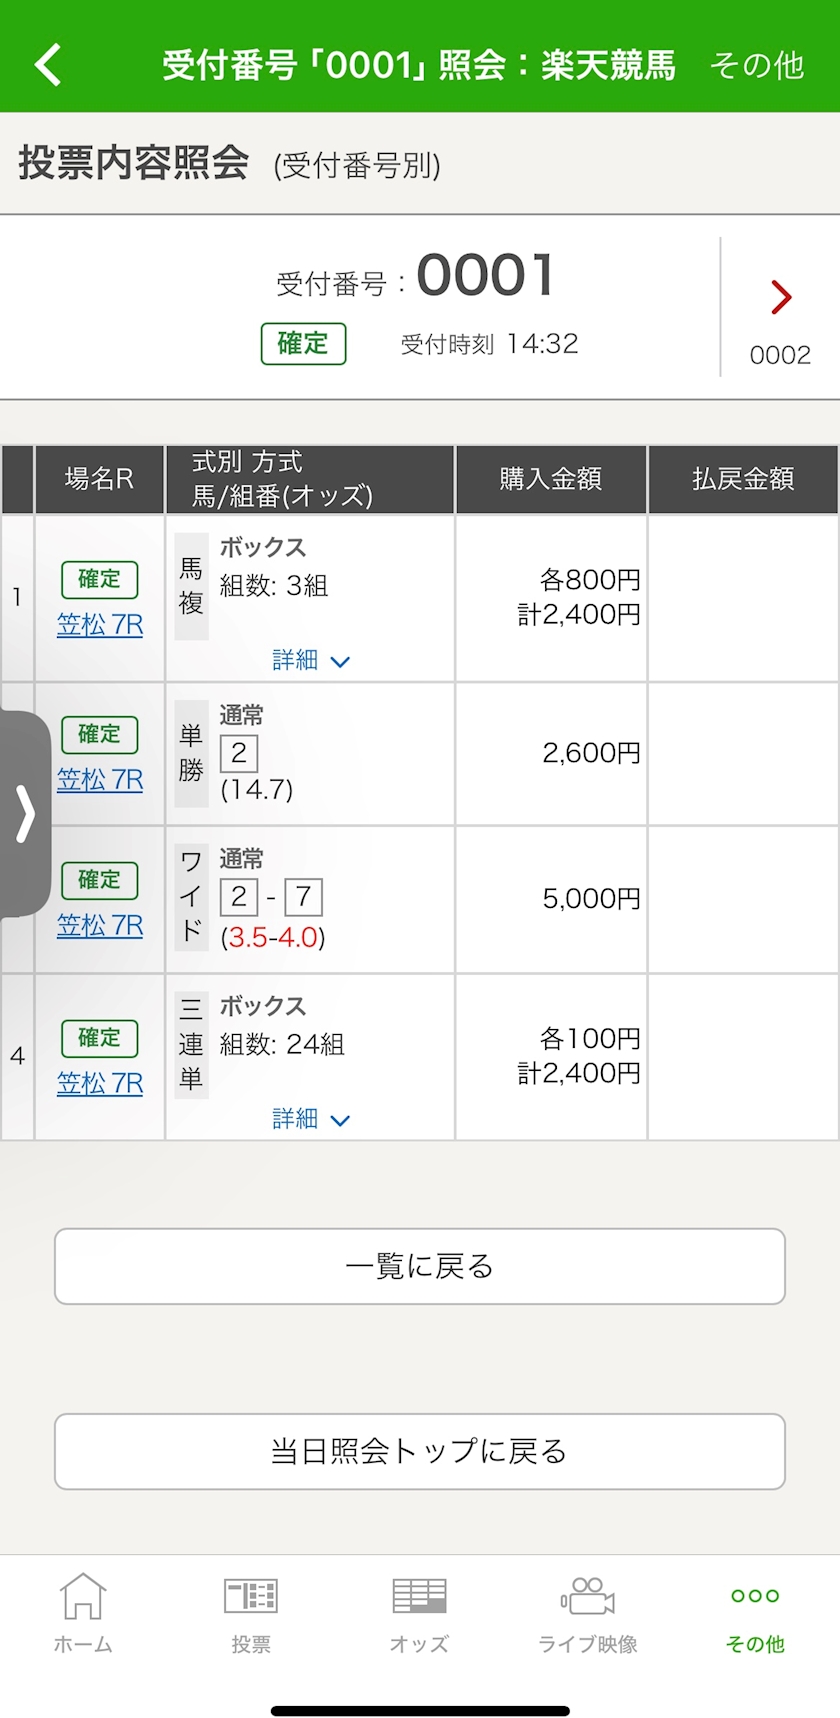Open その他 menu in the top header
Viewport: 840px width, 1718px height.
click(x=757, y=65)
